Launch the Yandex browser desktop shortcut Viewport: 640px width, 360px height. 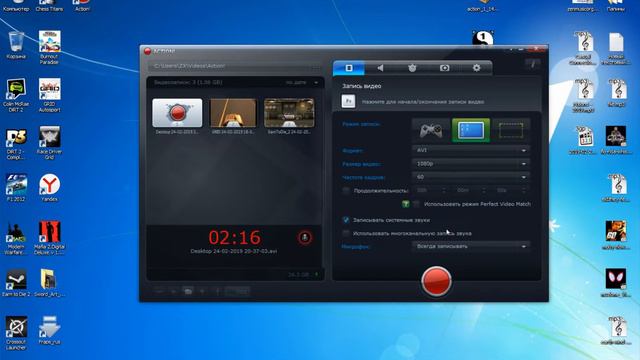click(x=49, y=188)
